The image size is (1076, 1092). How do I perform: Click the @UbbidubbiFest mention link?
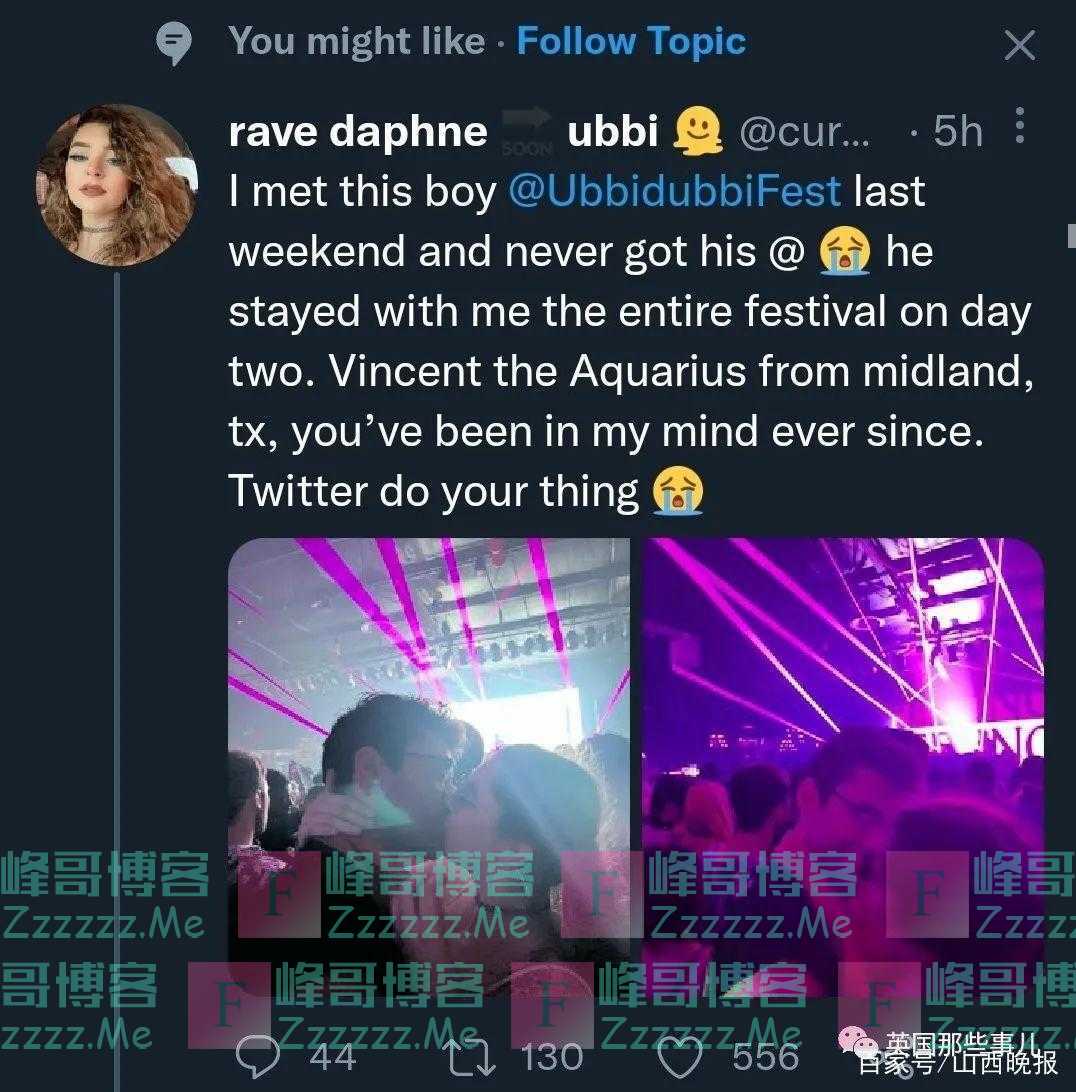[x=675, y=191]
